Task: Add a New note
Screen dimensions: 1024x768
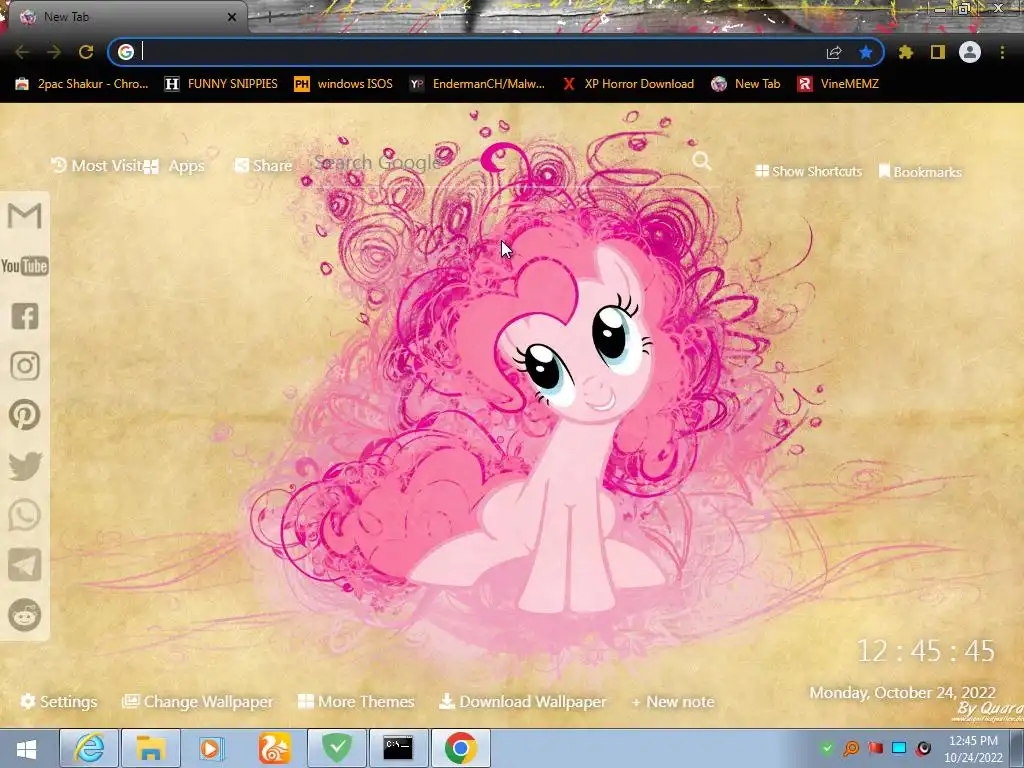Action: coord(673,702)
